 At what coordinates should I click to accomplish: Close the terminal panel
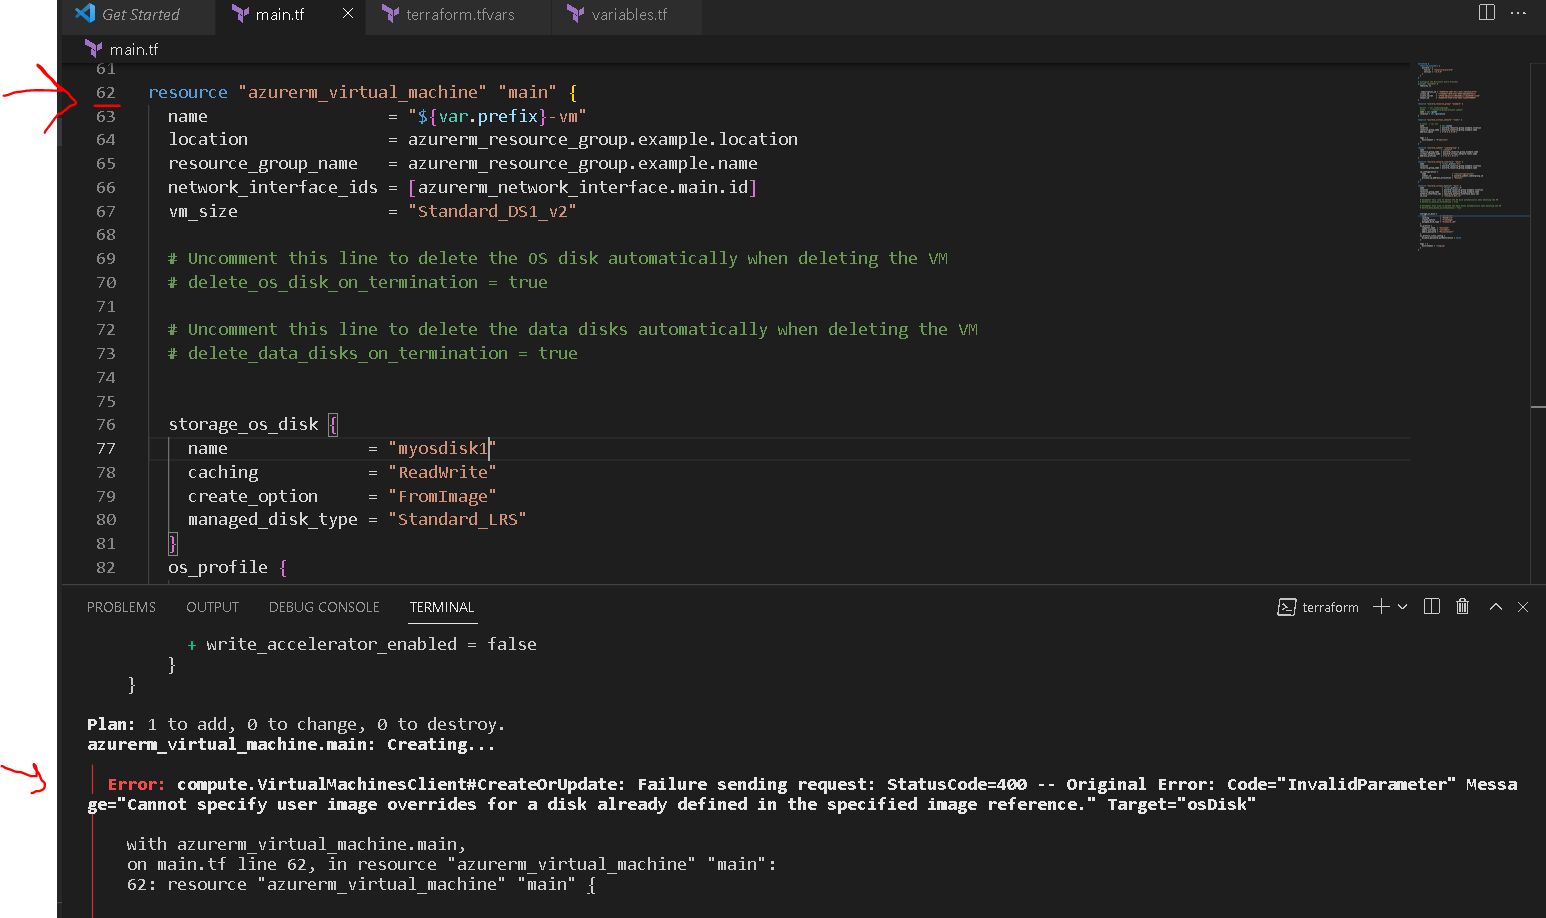click(x=1523, y=607)
